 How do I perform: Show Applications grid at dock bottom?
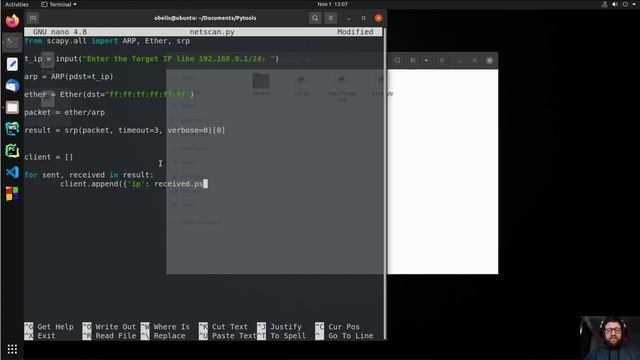click(12, 349)
